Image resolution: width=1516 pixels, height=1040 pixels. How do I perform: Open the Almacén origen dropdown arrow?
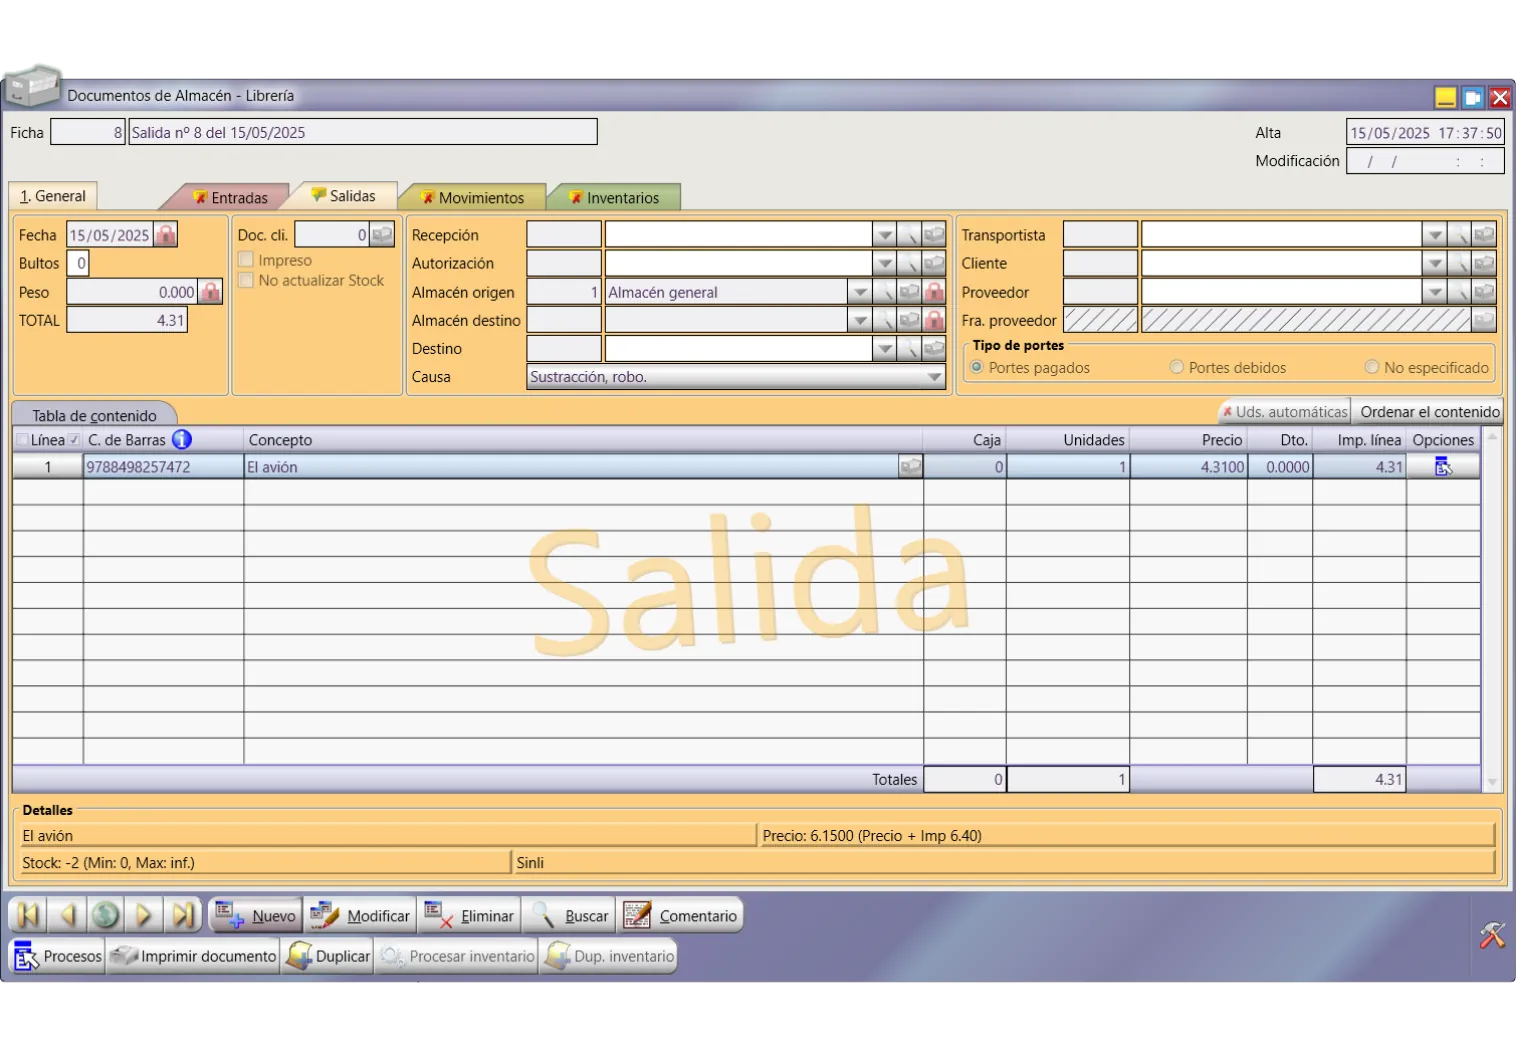859,292
